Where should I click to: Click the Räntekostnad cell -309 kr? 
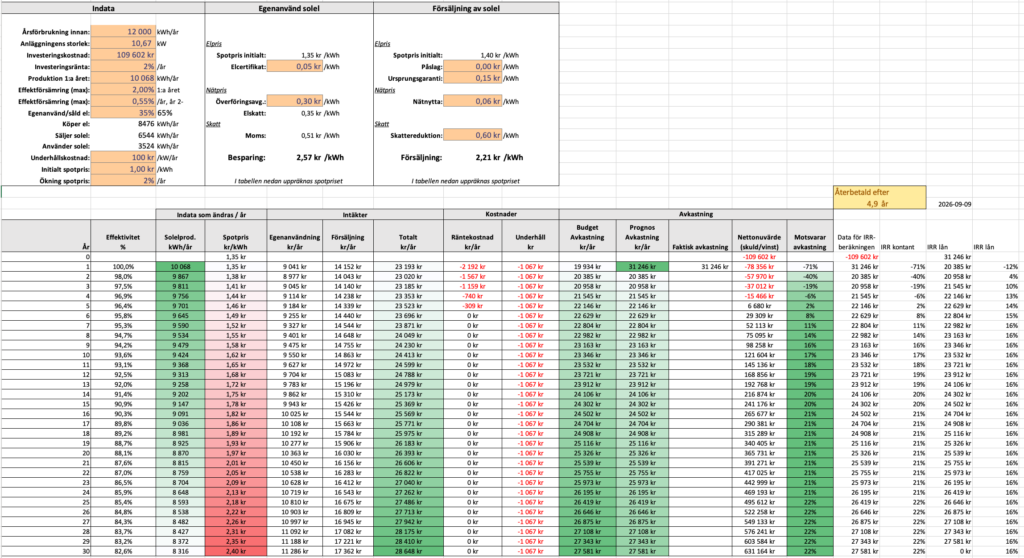pos(473,306)
